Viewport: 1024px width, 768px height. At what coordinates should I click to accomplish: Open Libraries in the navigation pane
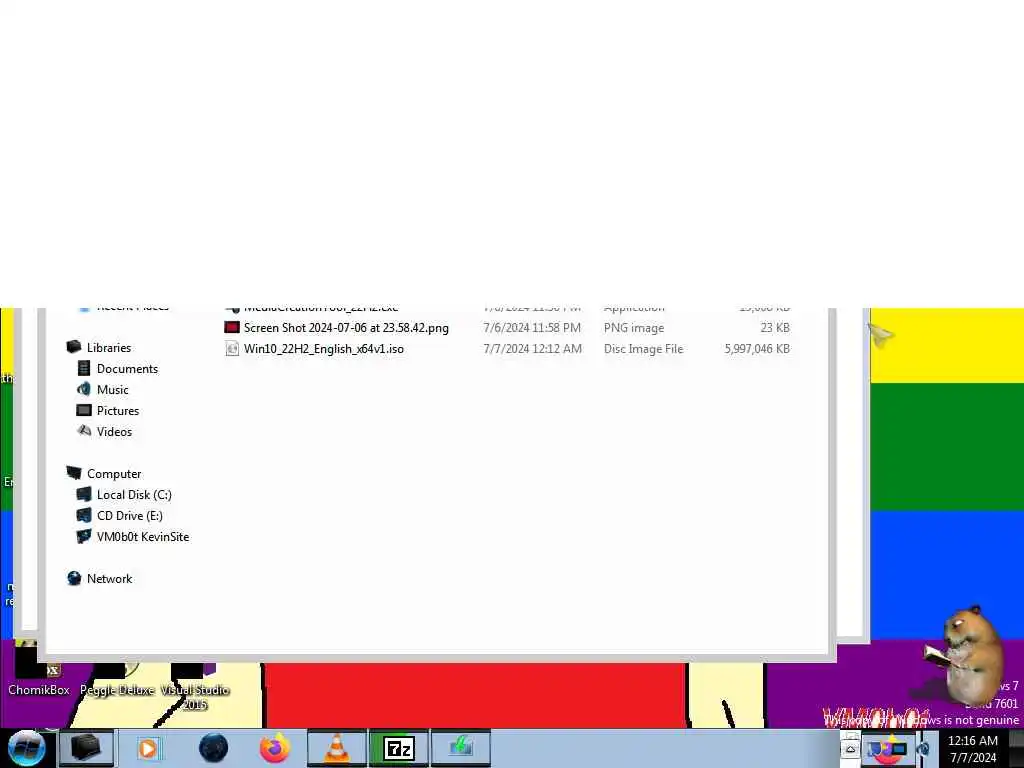[x=109, y=347]
